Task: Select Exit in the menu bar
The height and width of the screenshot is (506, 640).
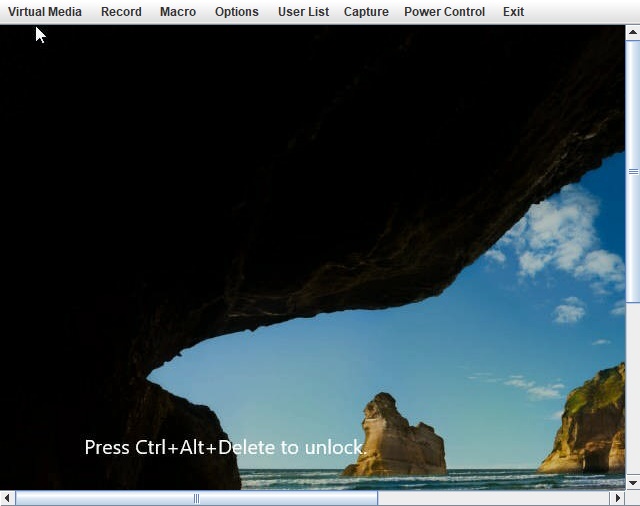Action: coord(513,12)
